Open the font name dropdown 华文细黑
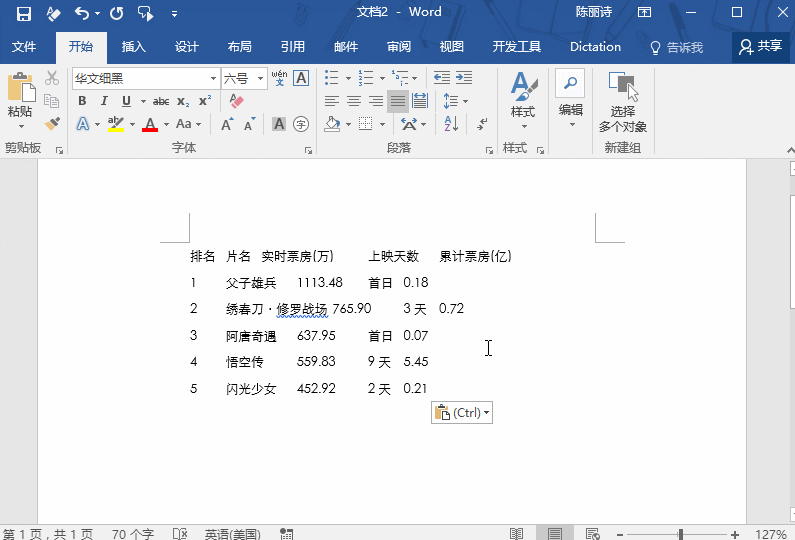This screenshot has width=795, height=540. (213, 79)
